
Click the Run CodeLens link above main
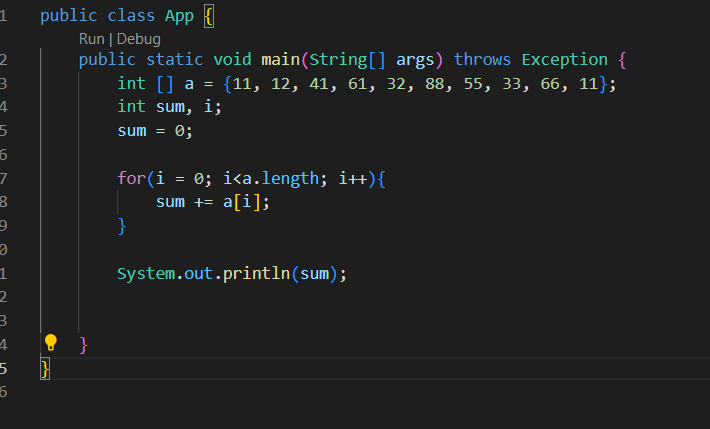[x=92, y=39]
